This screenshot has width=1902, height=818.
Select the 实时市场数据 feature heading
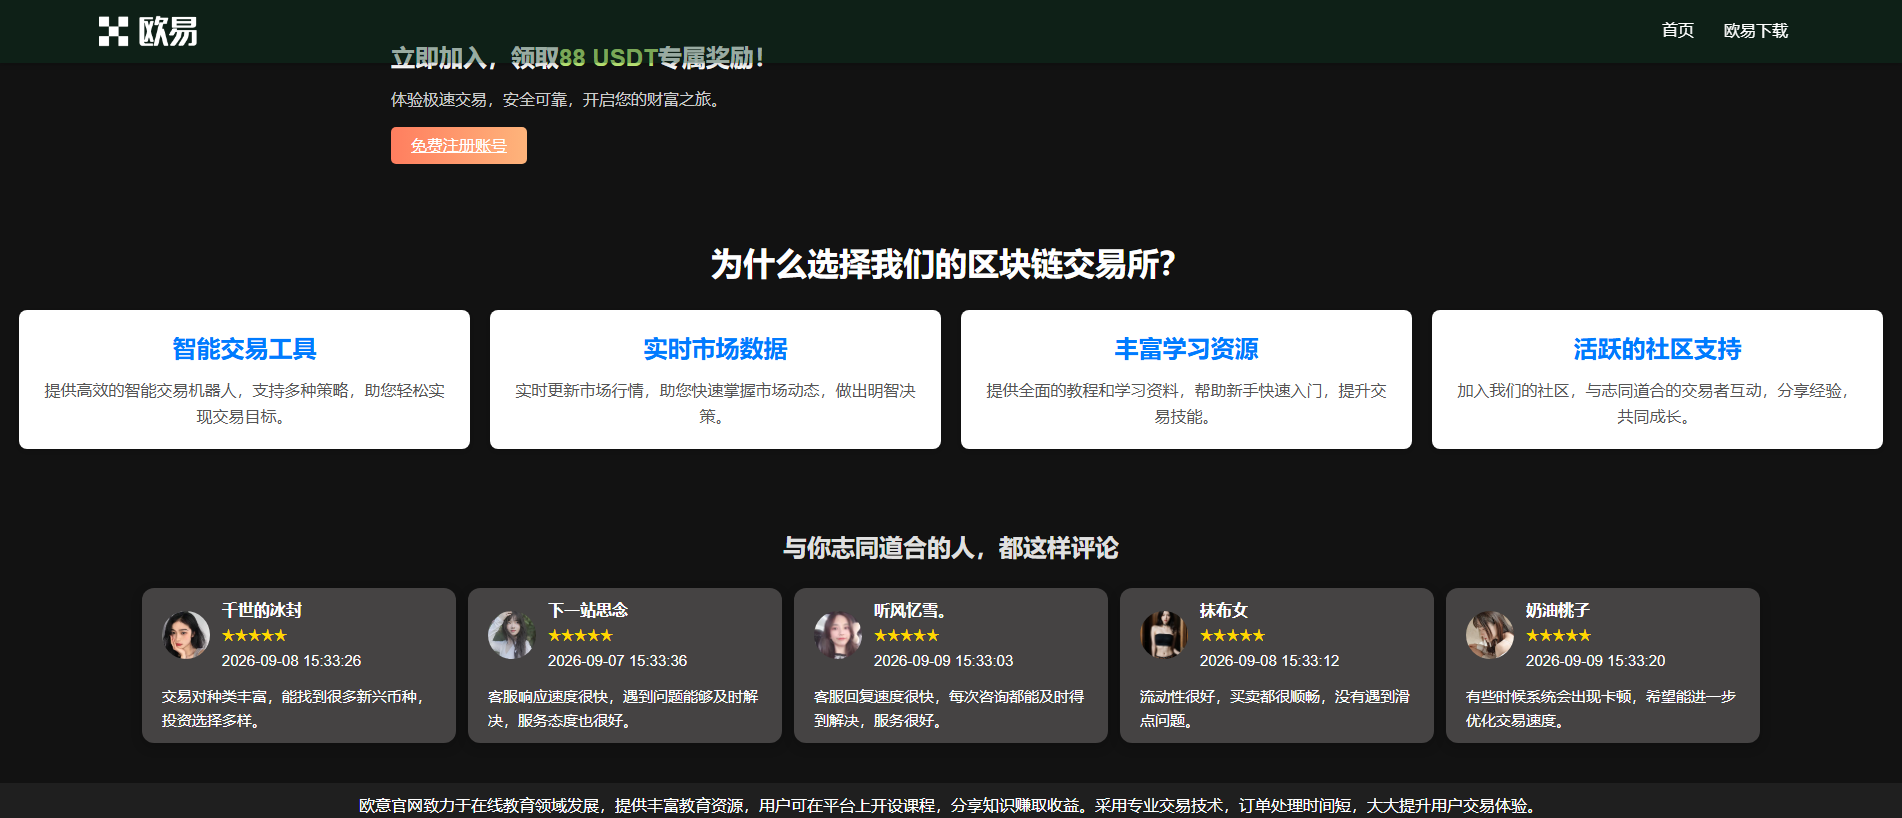pos(715,349)
